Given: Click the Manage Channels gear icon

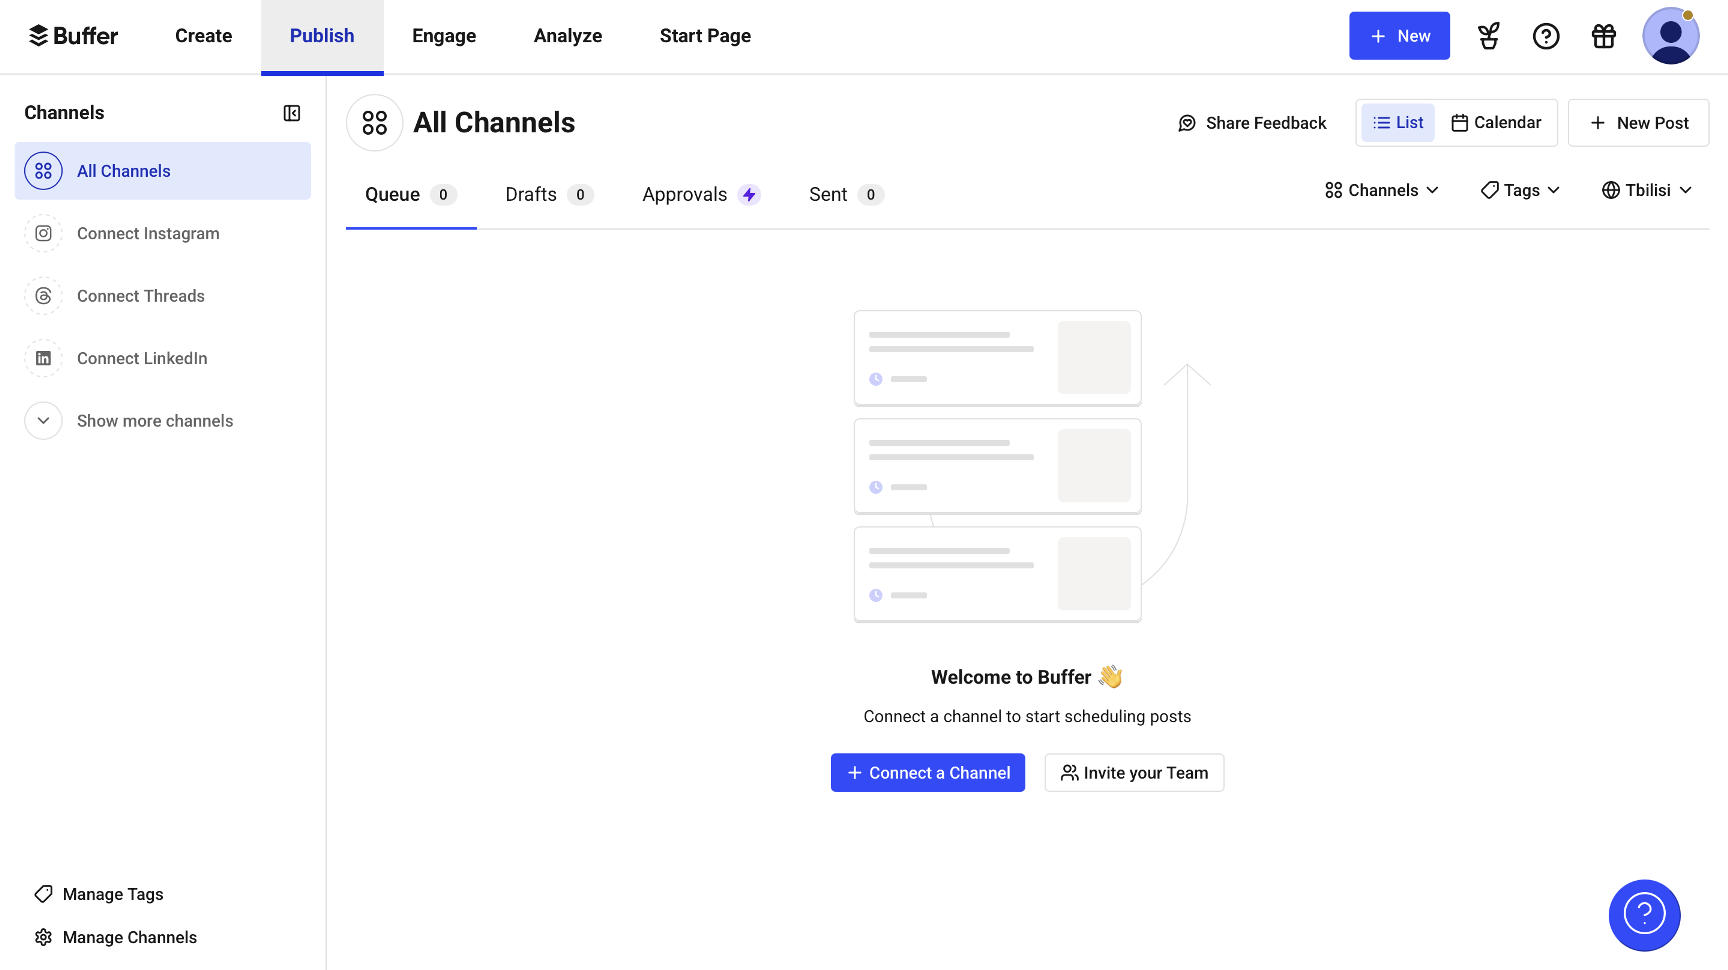Looking at the screenshot, I should pos(43,937).
